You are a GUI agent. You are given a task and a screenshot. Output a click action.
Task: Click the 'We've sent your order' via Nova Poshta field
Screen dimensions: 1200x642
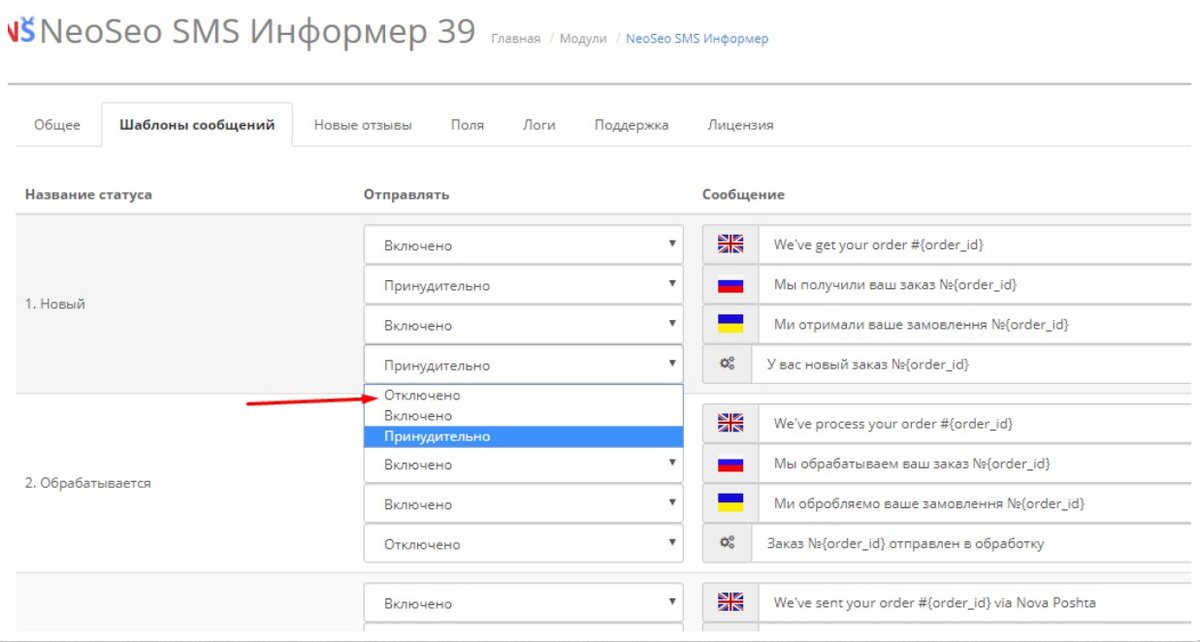(975, 603)
